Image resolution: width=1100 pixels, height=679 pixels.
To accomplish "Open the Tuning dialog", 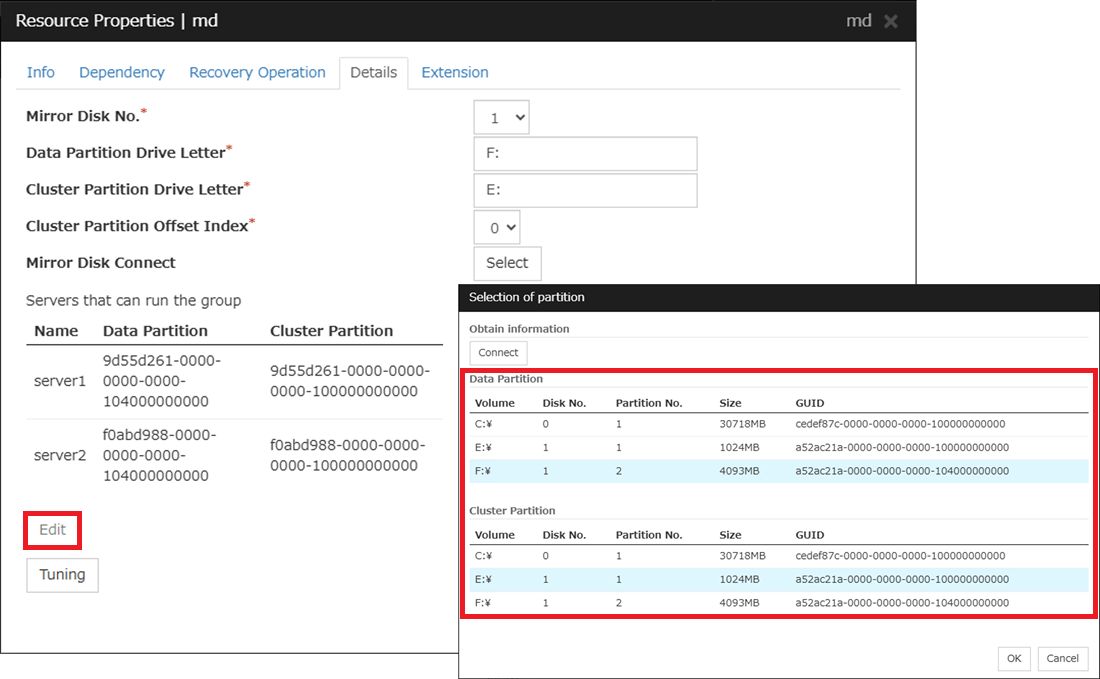I will pos(62,575).
